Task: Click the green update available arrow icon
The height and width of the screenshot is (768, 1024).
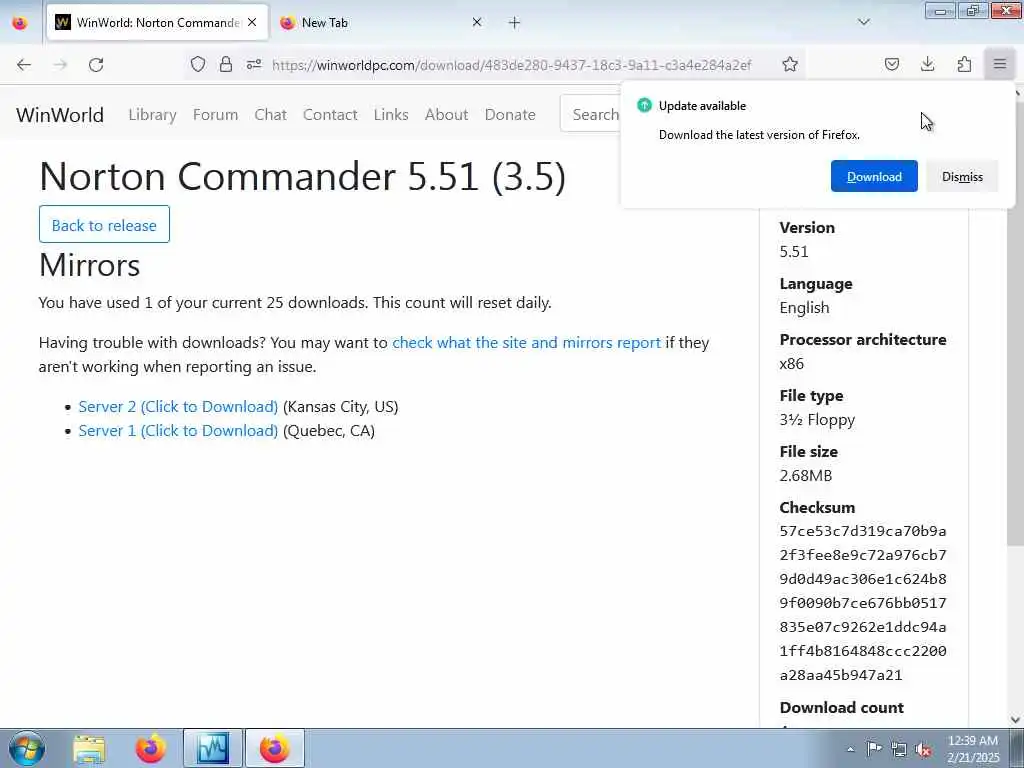Action: click(645, 105)
